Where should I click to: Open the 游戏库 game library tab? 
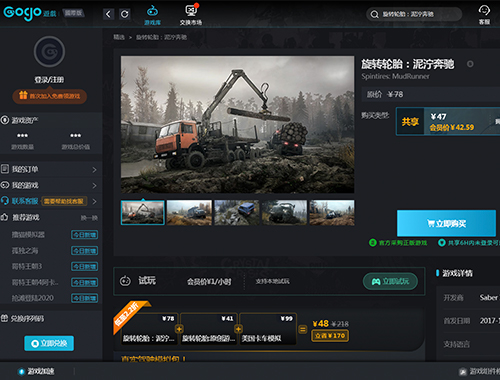tap(152, 15)
